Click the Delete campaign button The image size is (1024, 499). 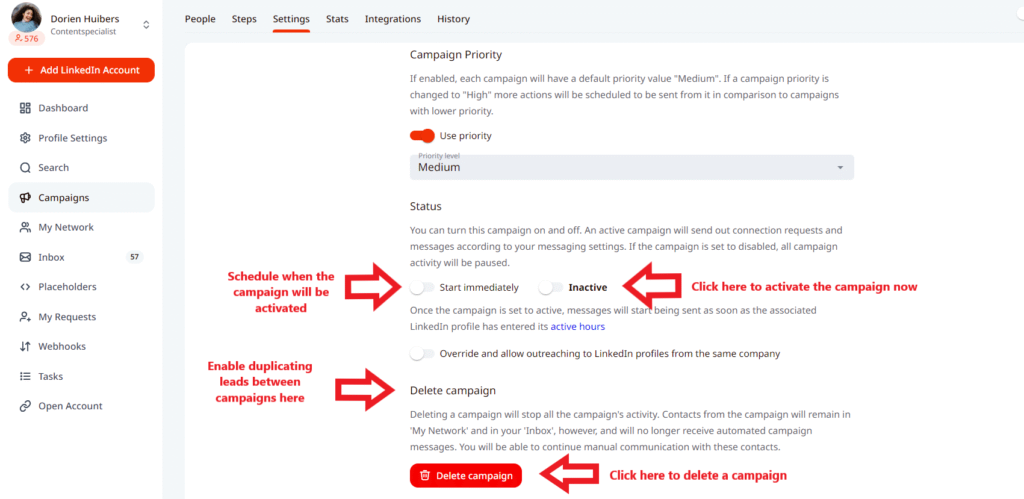pyautogui.click(x=465, y=476)
